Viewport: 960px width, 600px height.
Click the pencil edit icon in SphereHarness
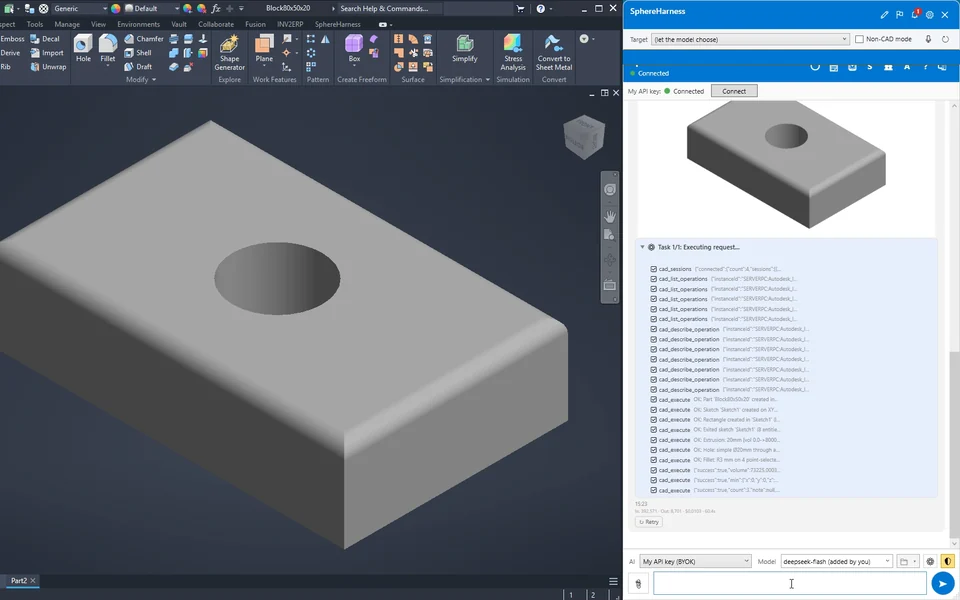click(884, 15)
